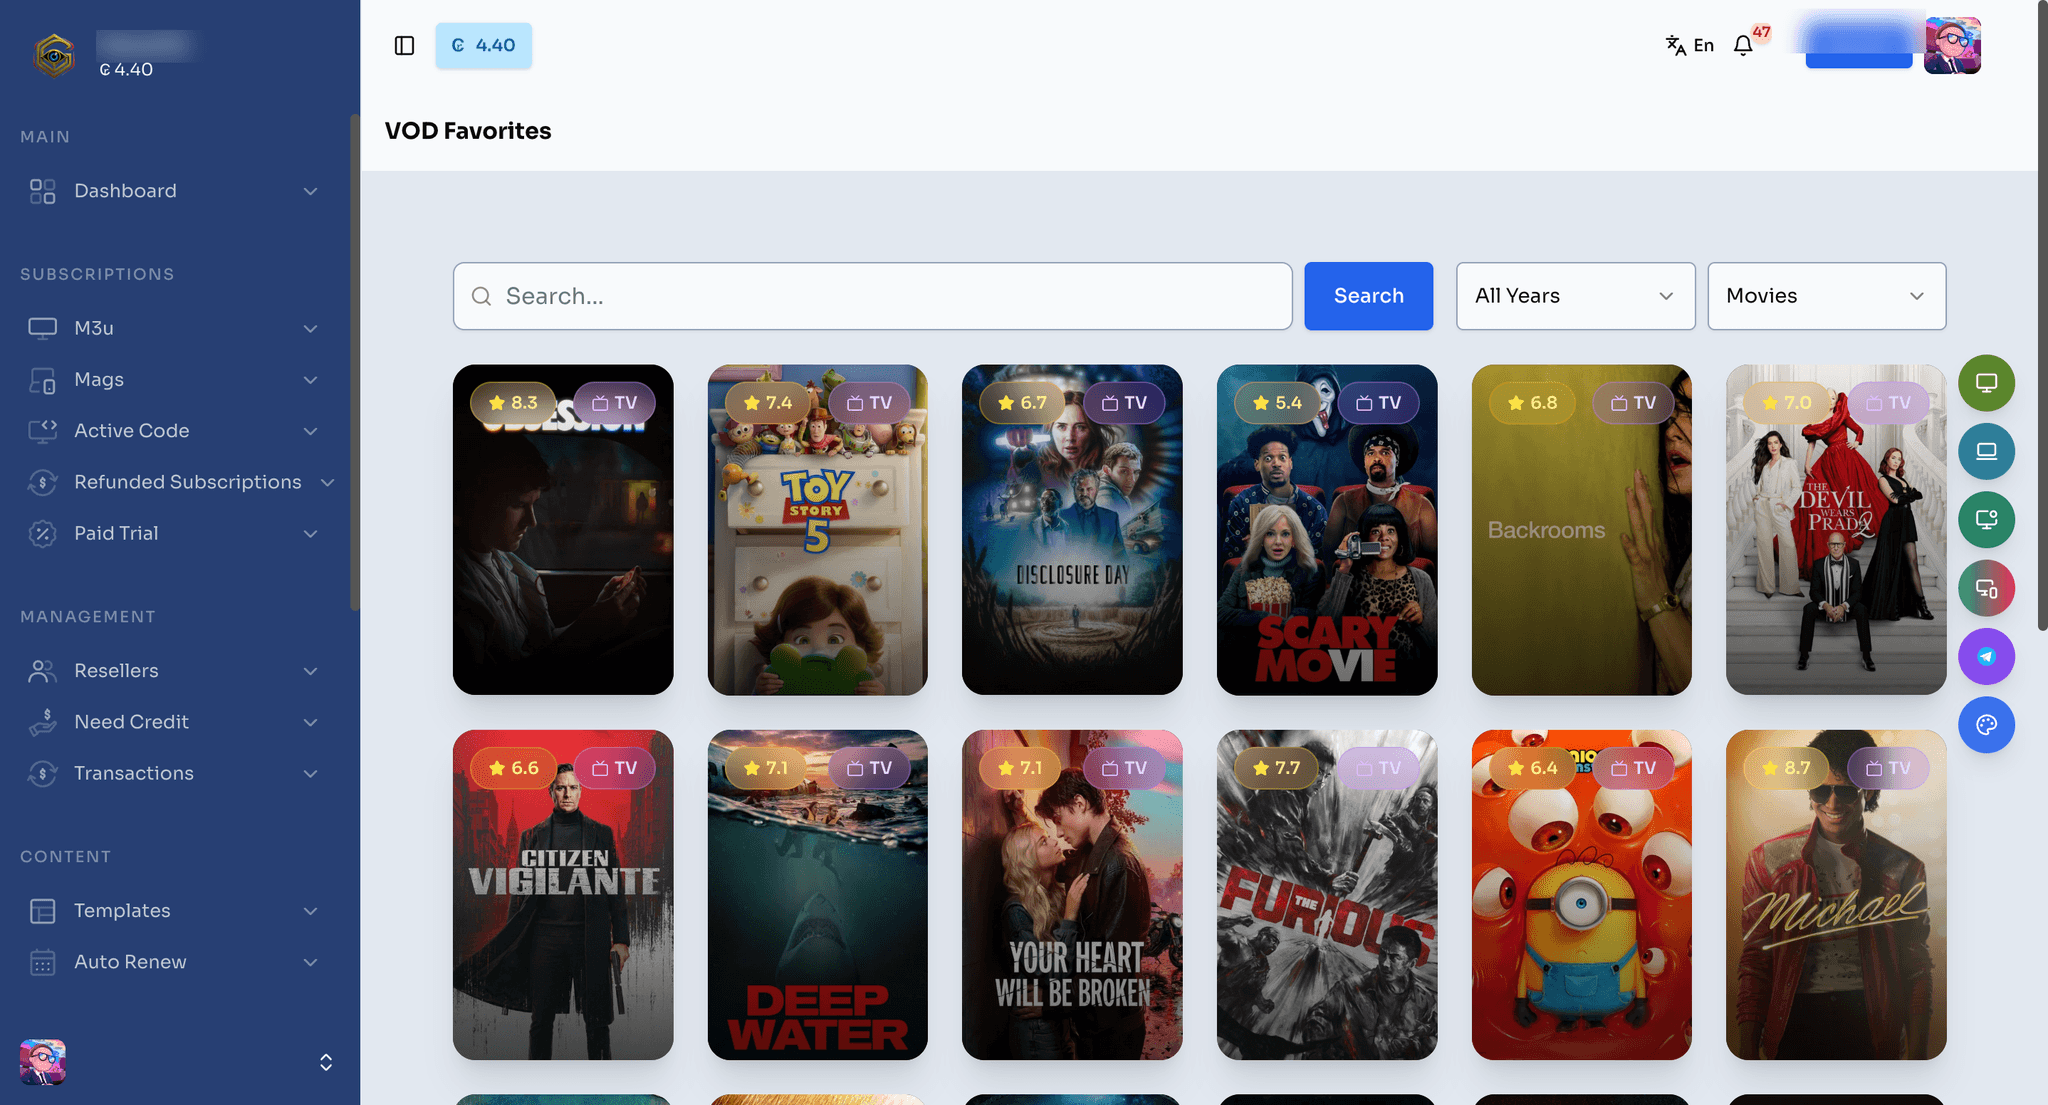Click the TV badge on Michael poster
Viewport: 2048px width, 1105px height.
pos(1888,768)
